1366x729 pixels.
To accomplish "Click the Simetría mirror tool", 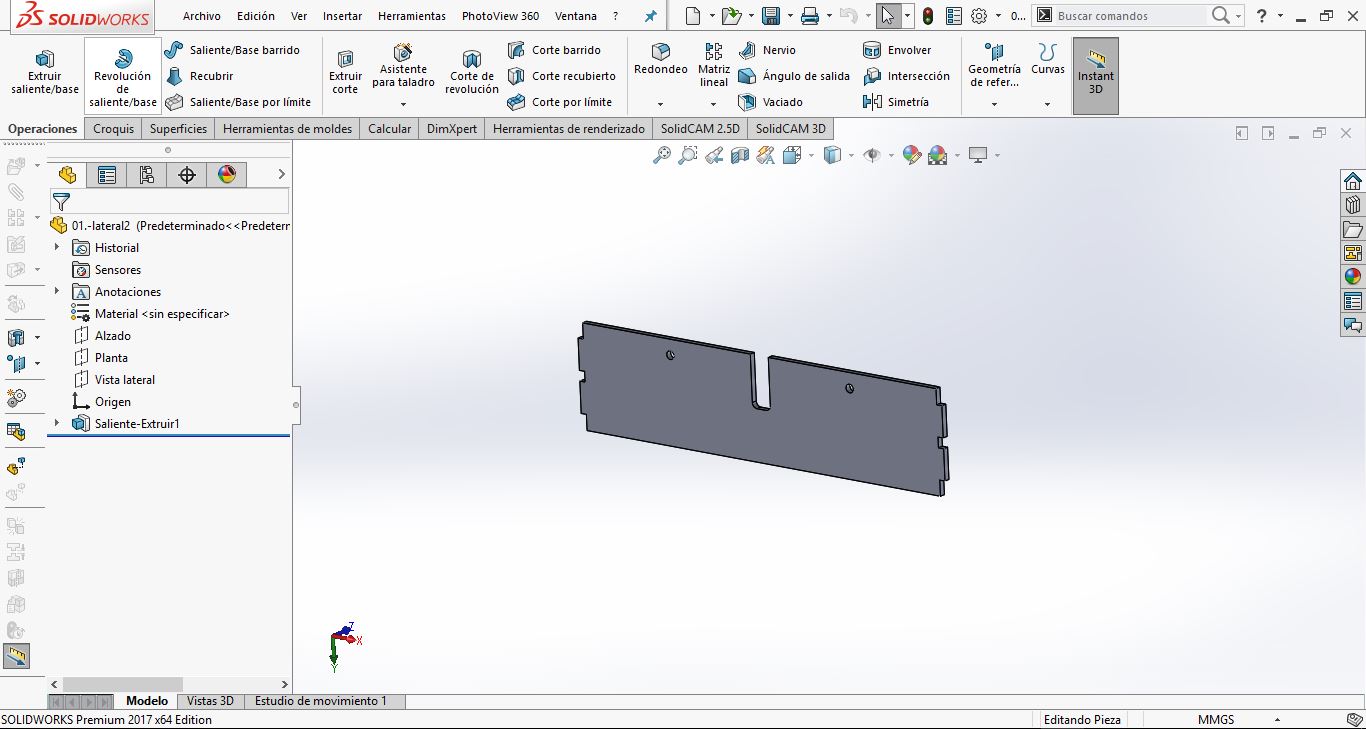I will pos(896,102).
